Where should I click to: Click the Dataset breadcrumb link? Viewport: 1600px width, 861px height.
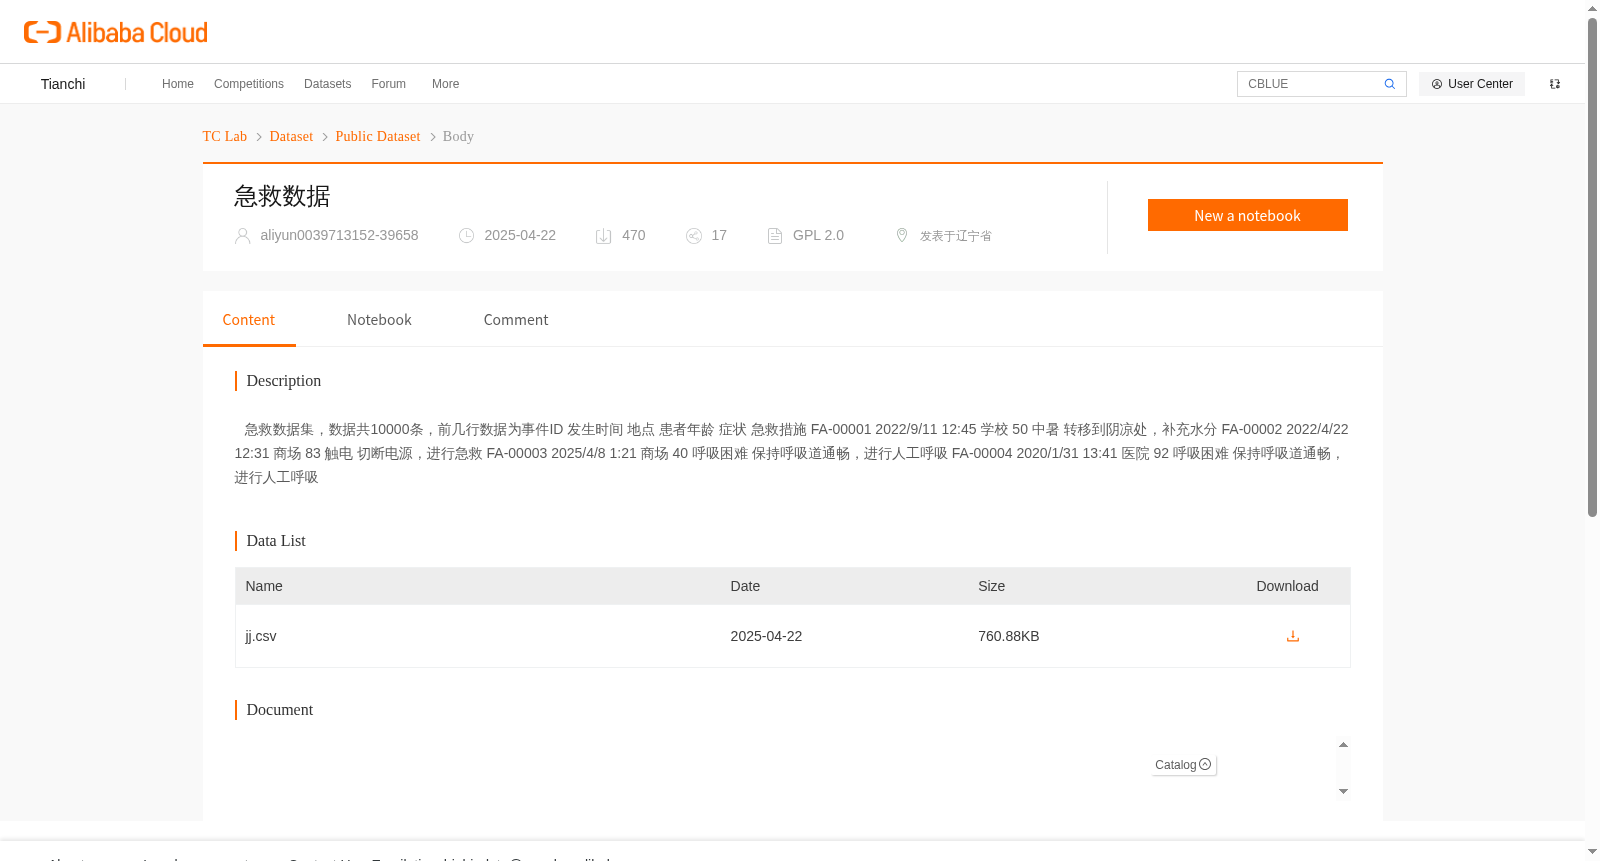pos(291,136)
